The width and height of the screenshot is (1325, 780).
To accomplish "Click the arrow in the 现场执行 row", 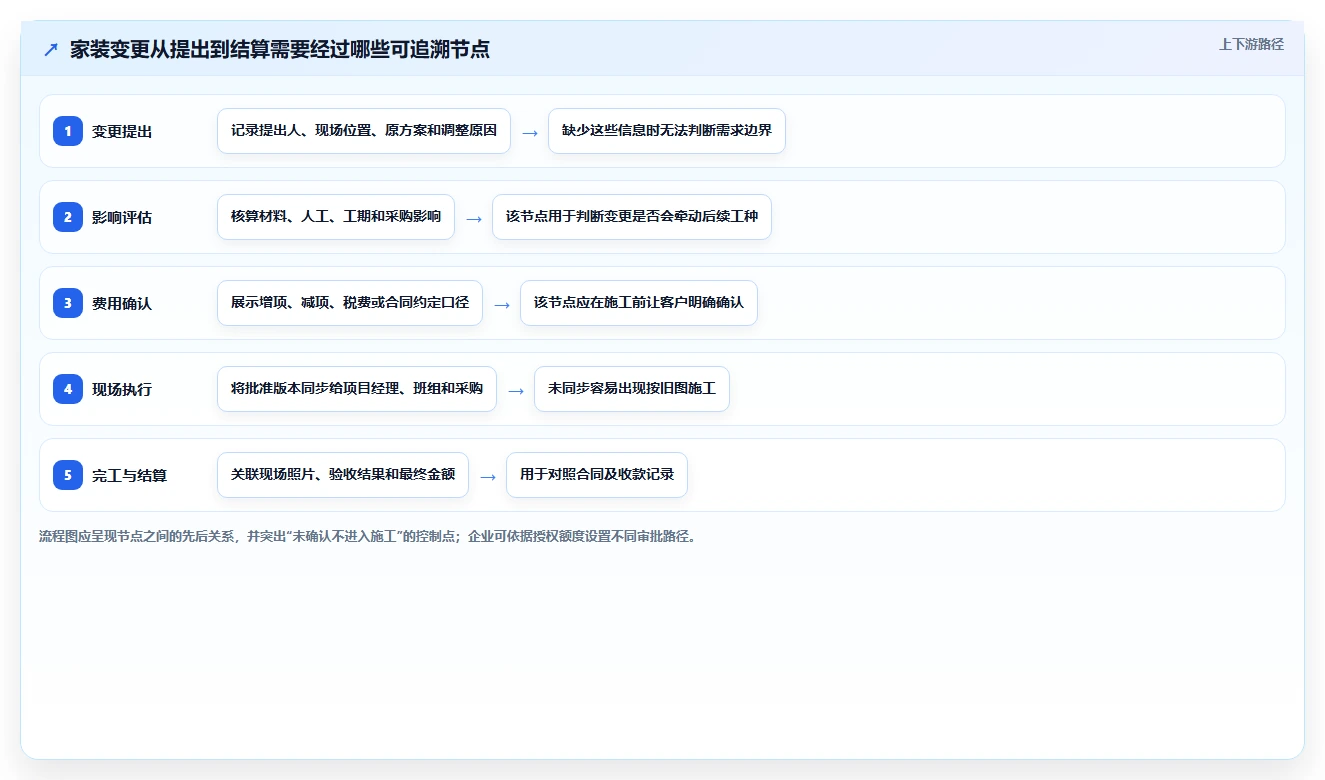I will click(516, 390).
